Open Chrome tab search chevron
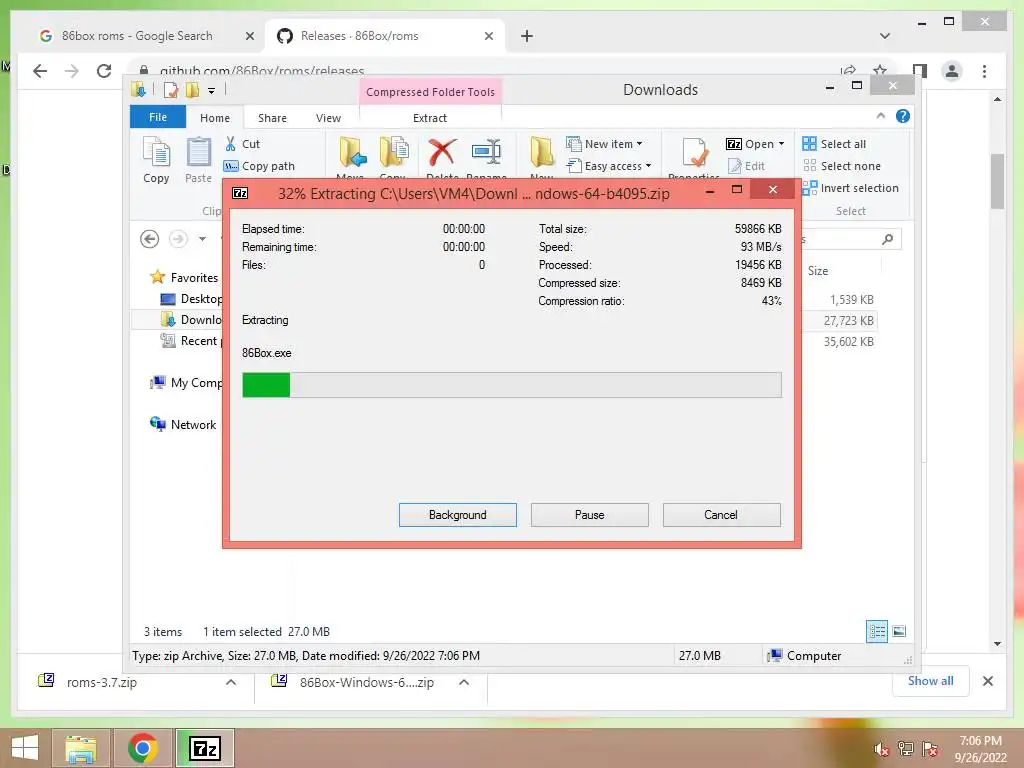This screenshot has width=1024, height=768. tap(884, 36)
